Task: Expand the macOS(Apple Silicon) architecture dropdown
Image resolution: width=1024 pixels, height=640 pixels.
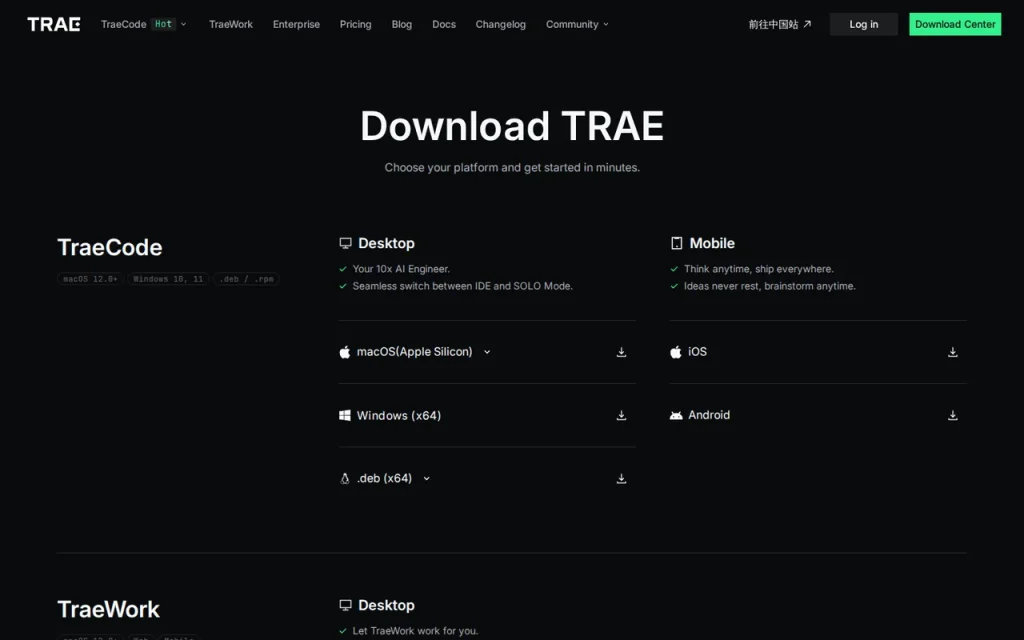Action: point(487,352)
